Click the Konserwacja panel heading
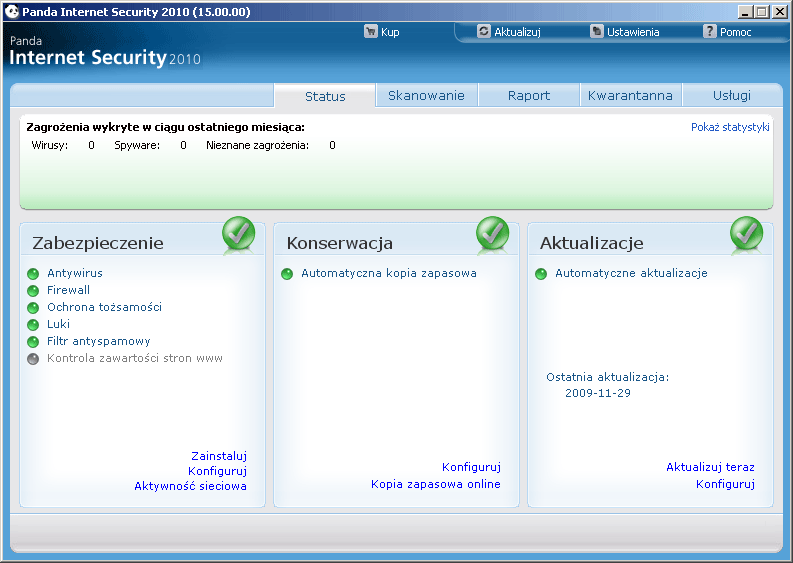 click(x=339, y=243)
